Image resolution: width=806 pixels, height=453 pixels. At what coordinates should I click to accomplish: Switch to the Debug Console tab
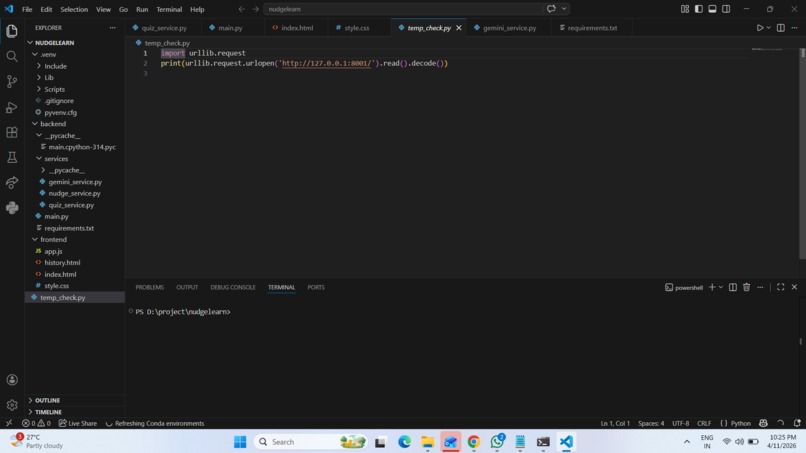click(x=233, y=287)
